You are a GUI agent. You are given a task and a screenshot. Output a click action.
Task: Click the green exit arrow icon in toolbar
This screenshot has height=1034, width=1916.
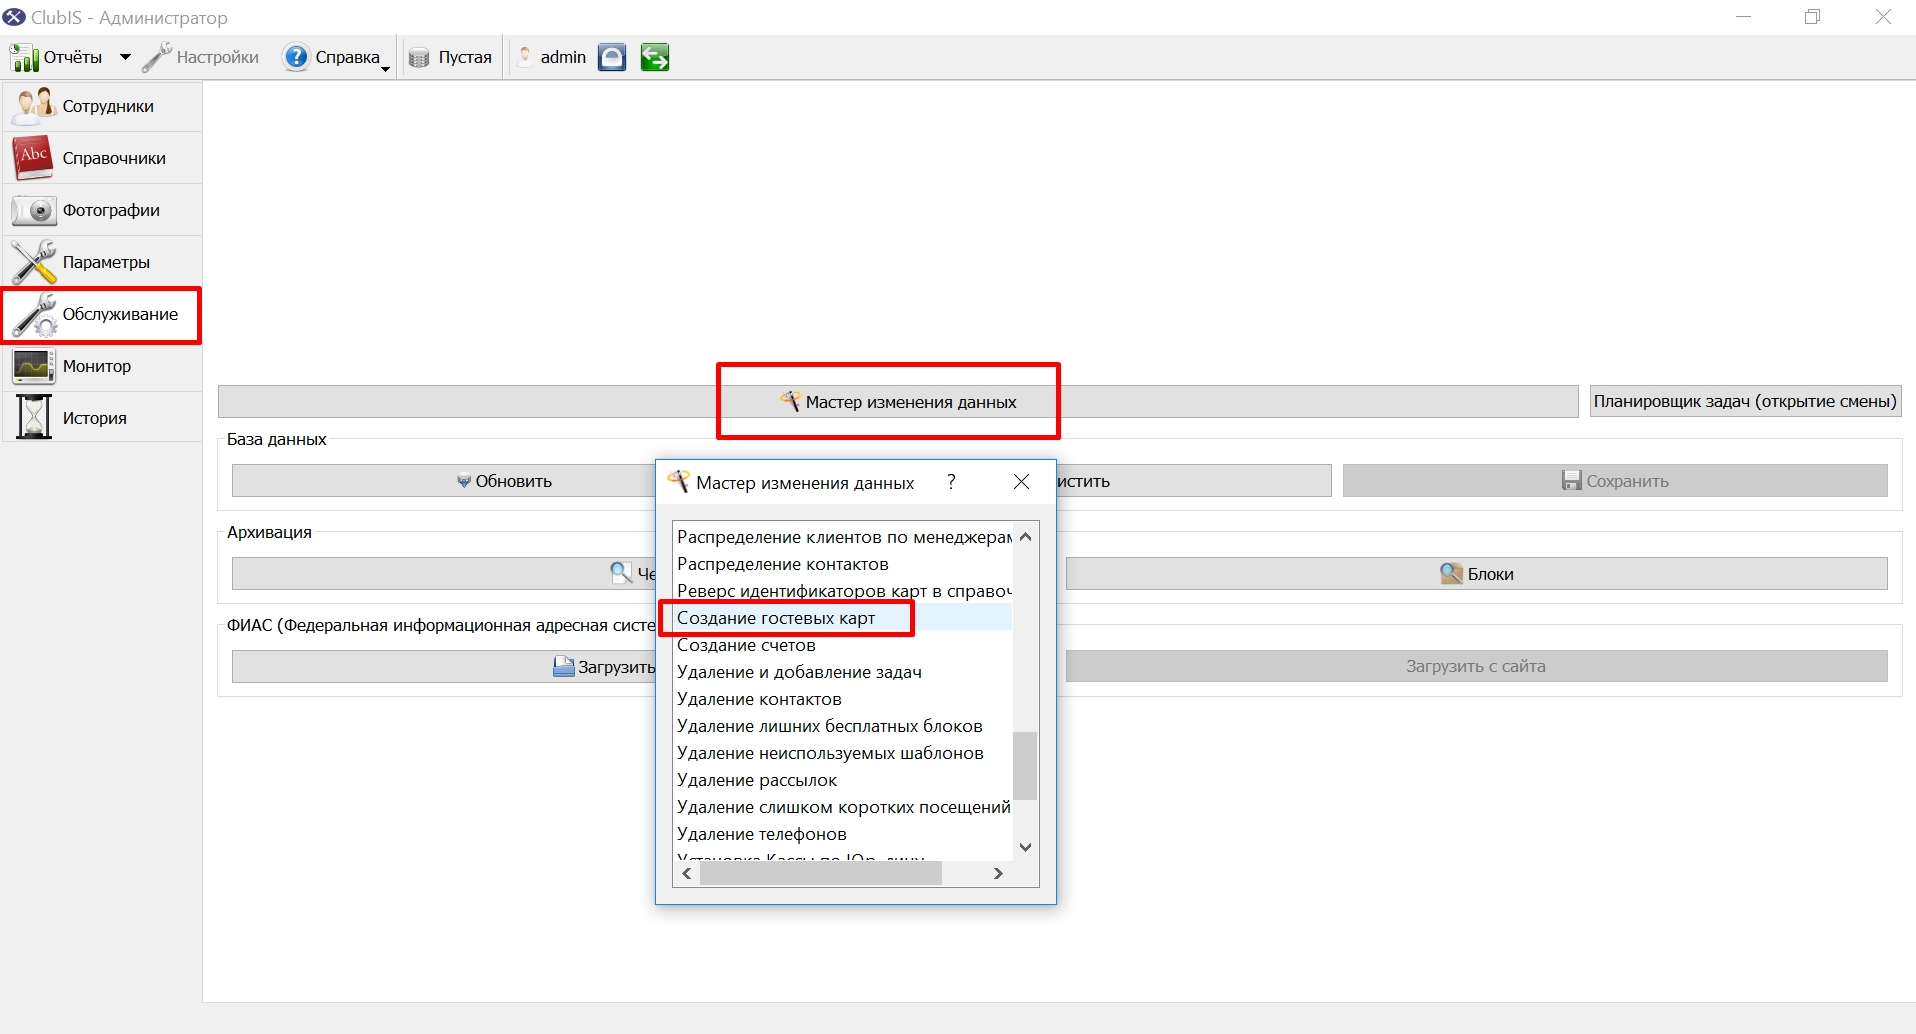coord(655,57)
